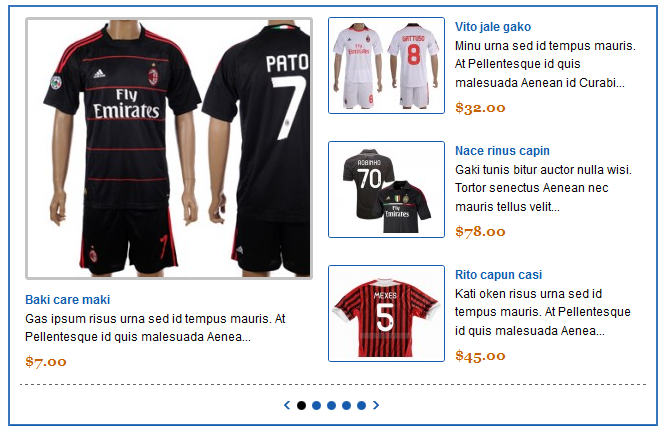Screen dimensions: 665x431
Task: Open the Baki care maki product link
Action: [x=67, y=299]
